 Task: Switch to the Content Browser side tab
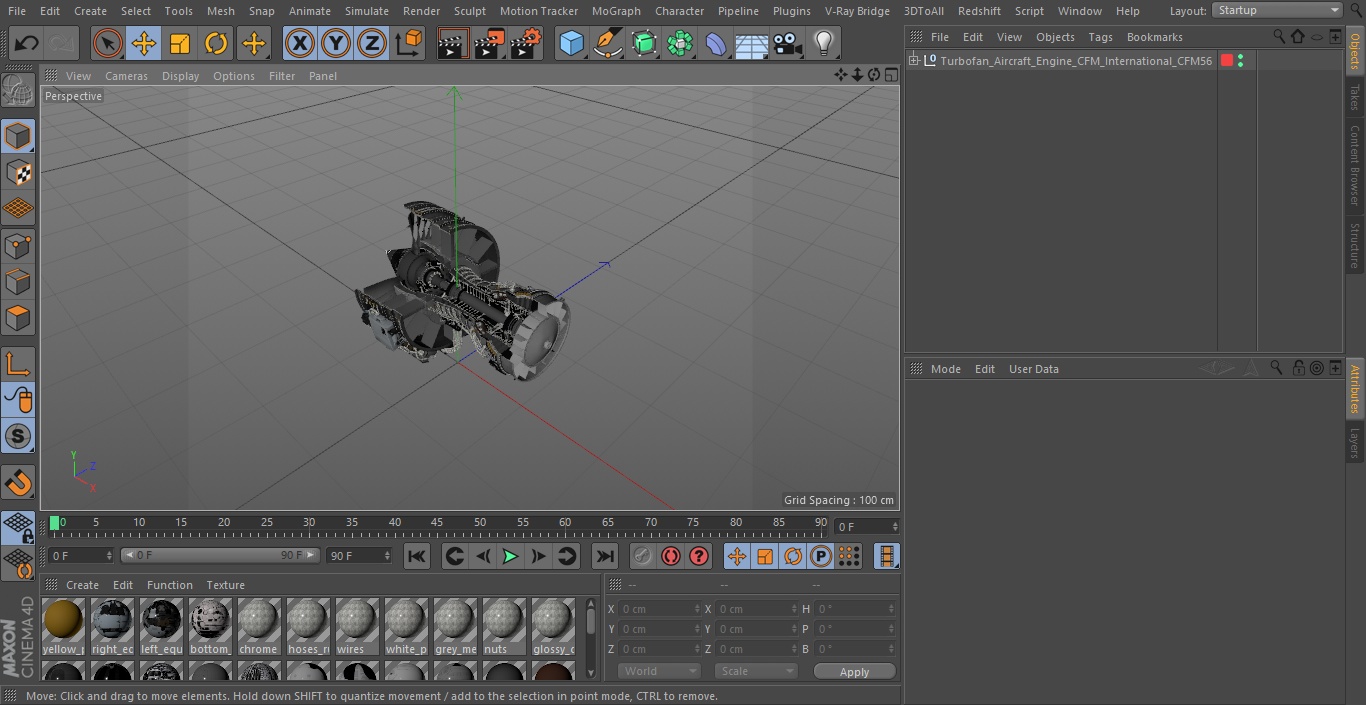(1355, 165)
